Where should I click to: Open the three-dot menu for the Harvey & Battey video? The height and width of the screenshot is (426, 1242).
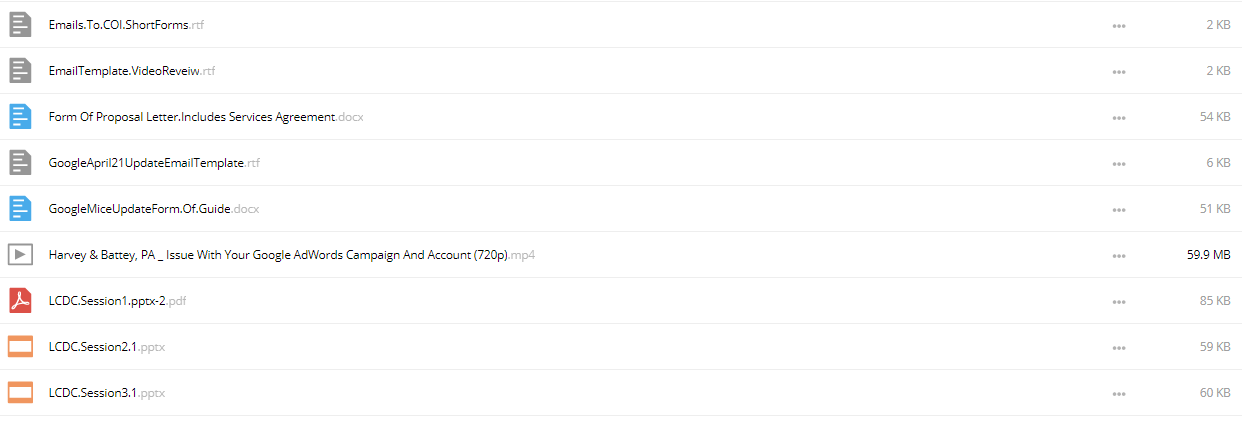pos(1119,256)
